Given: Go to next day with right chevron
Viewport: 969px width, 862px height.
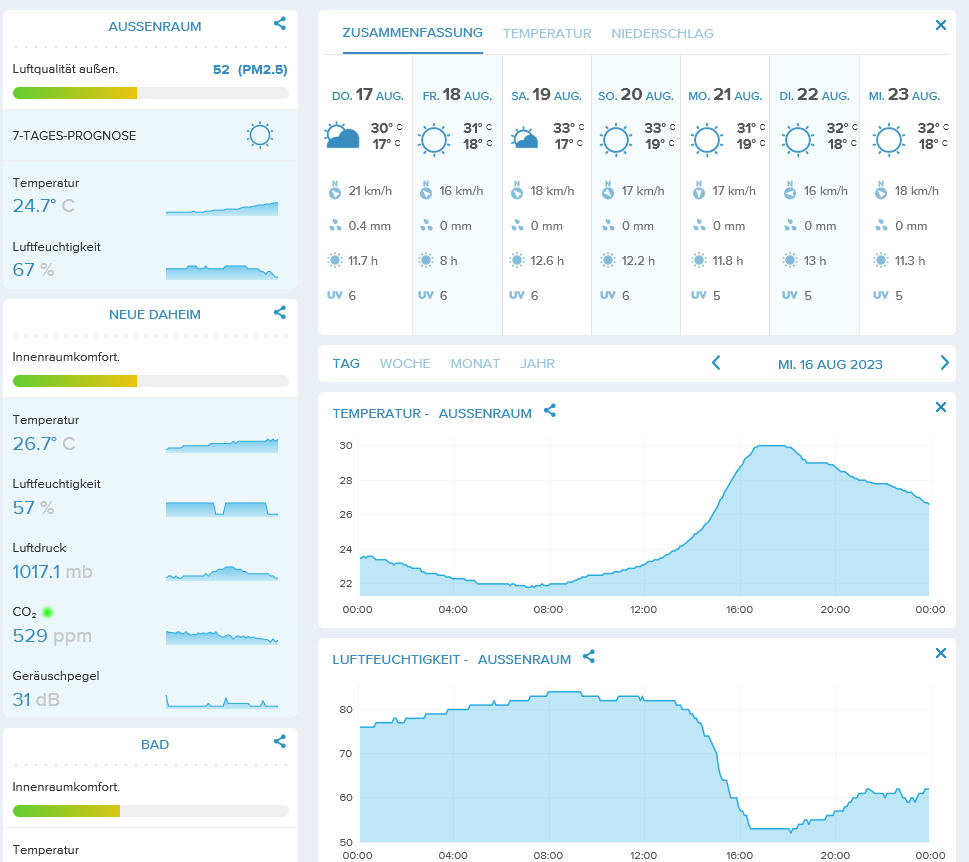Looking at the screenshot, I should point(944,363).
